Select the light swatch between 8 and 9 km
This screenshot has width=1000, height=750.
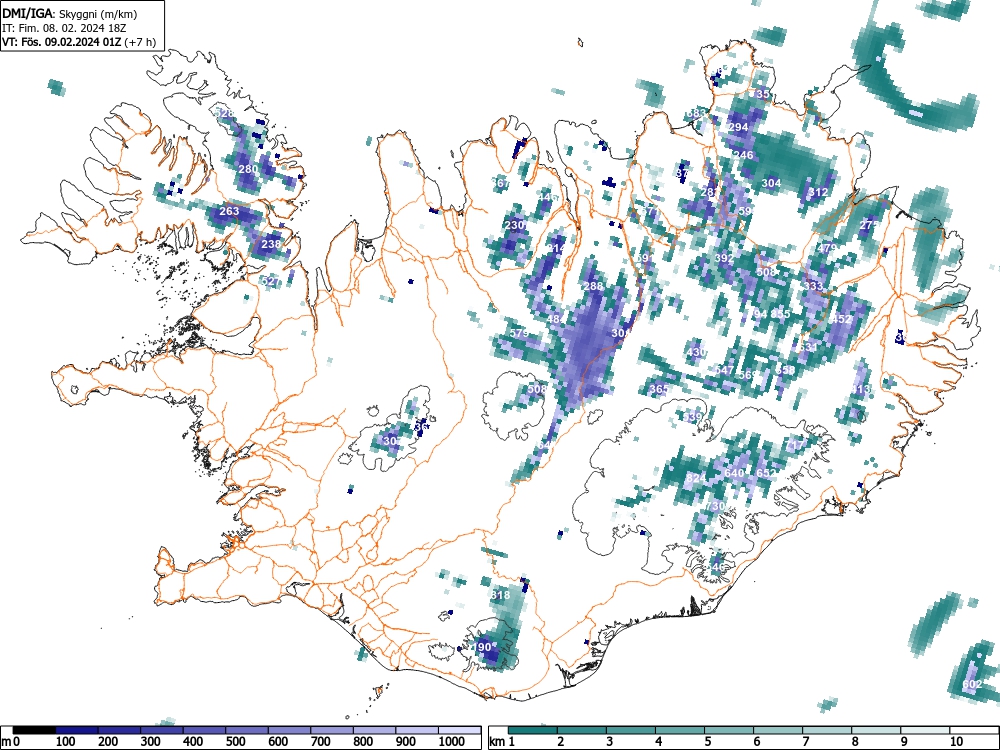point(876,730)
